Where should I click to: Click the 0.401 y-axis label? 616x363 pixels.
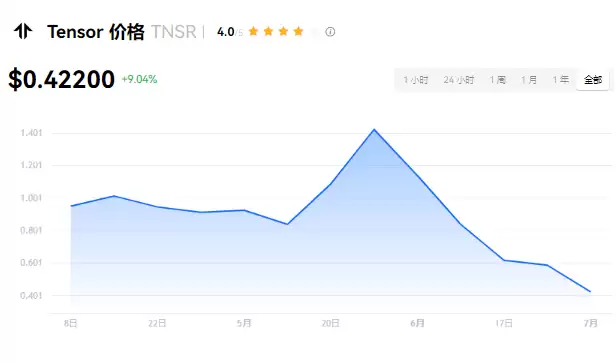(x=31, y=295)
